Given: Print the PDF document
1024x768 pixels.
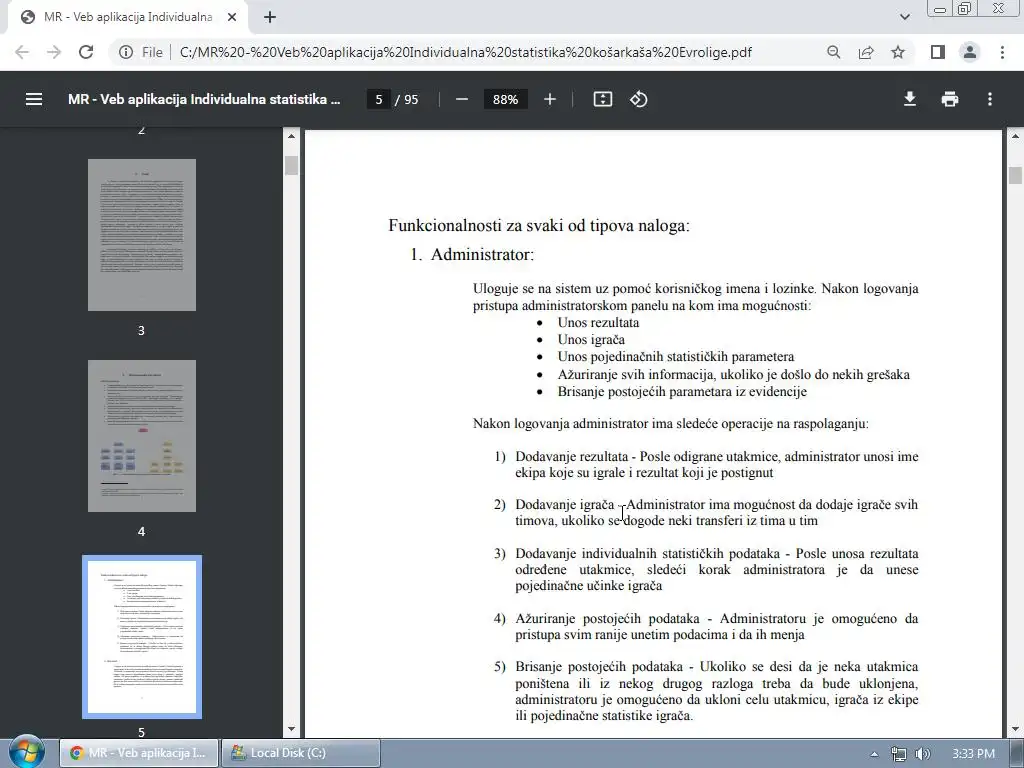Looking at the screenshot, I should (x=950, y=99).
